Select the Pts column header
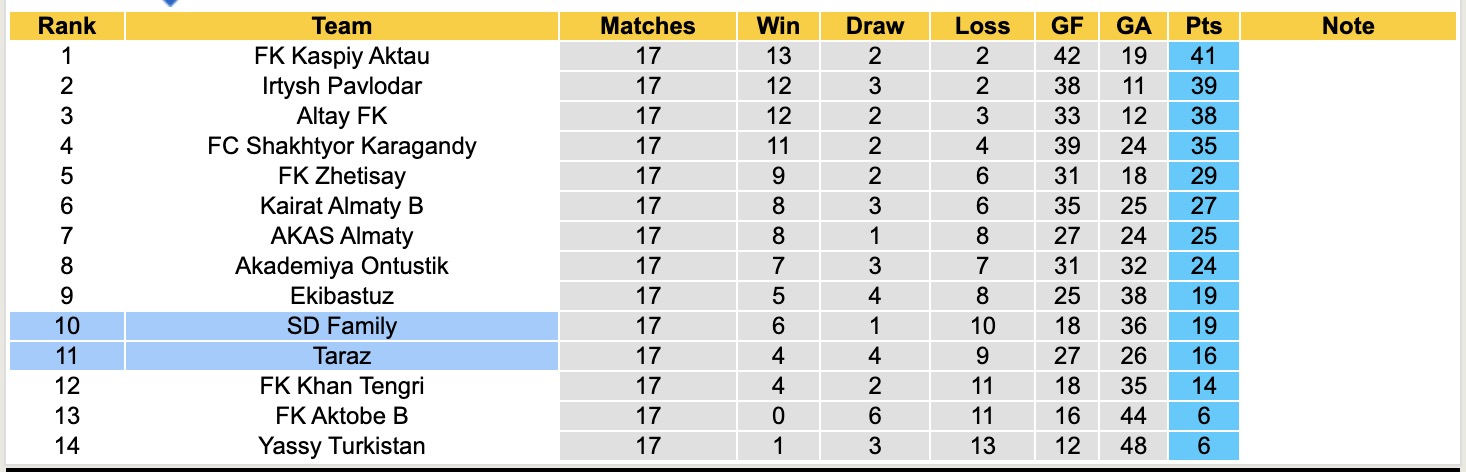 coord(1203,26)
